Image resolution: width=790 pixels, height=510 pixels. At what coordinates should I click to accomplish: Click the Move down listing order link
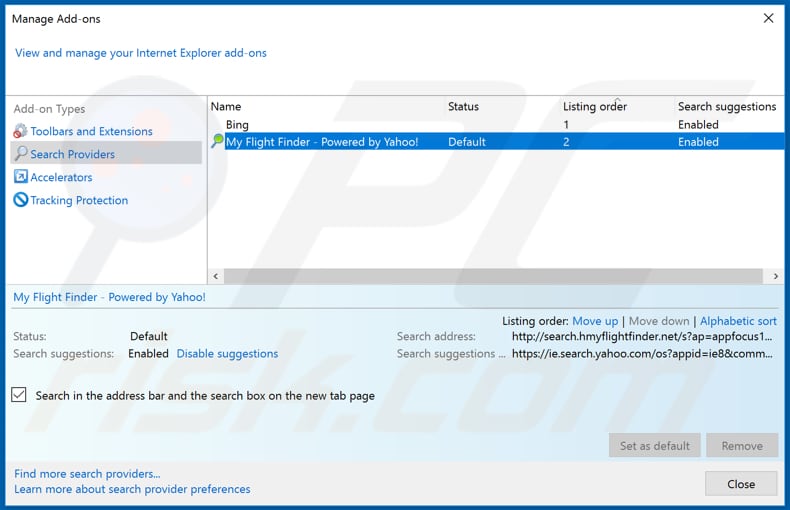659,321
